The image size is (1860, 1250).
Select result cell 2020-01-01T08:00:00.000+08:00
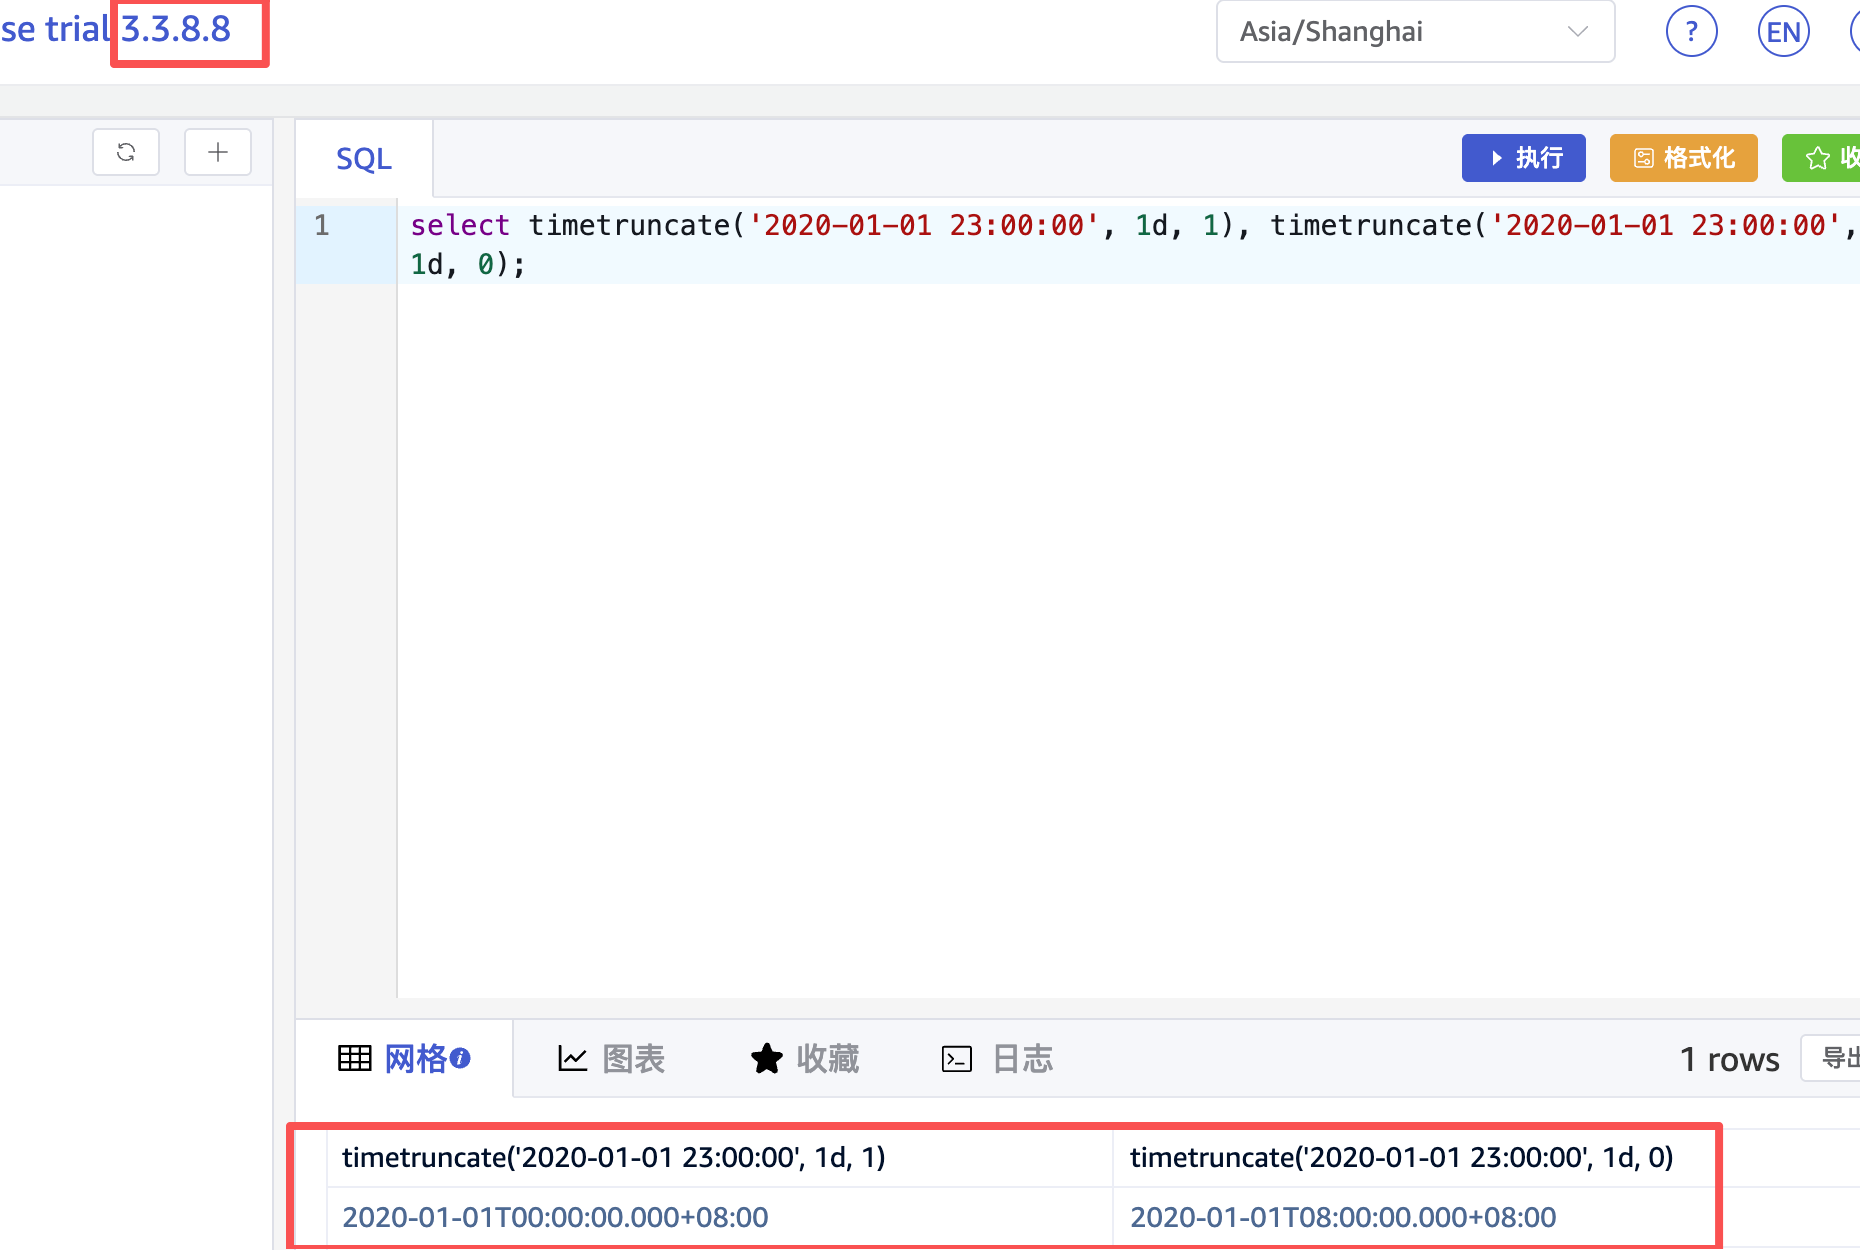click(x=1342, y=1217)
